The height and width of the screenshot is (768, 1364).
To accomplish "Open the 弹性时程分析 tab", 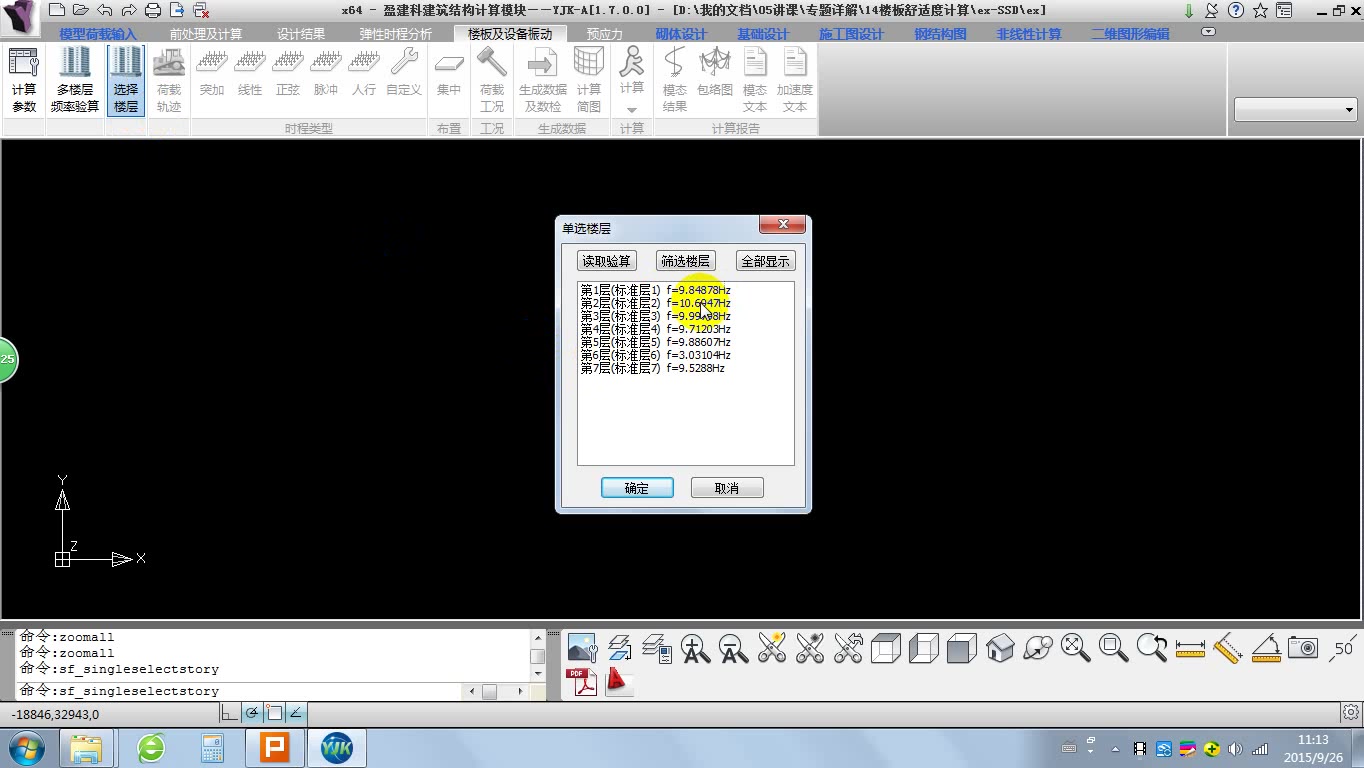I will tap(396, 34).
